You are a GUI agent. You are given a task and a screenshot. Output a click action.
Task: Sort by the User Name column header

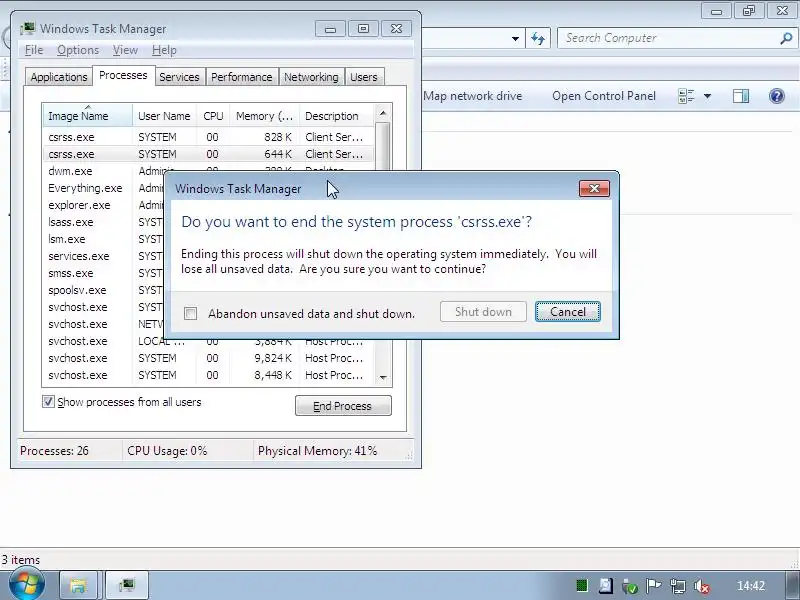click(x=164, y=116)
